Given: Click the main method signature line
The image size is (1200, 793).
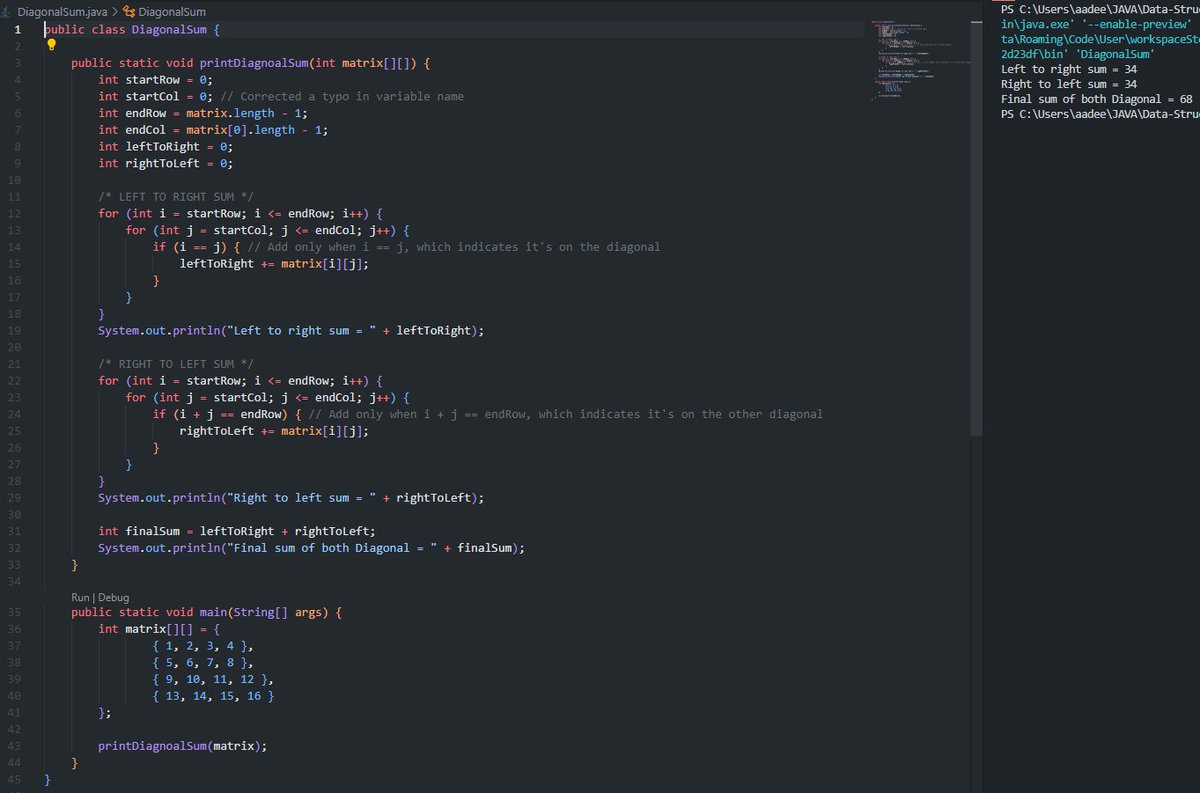Looking at the screenshot, I should point(207,612).
